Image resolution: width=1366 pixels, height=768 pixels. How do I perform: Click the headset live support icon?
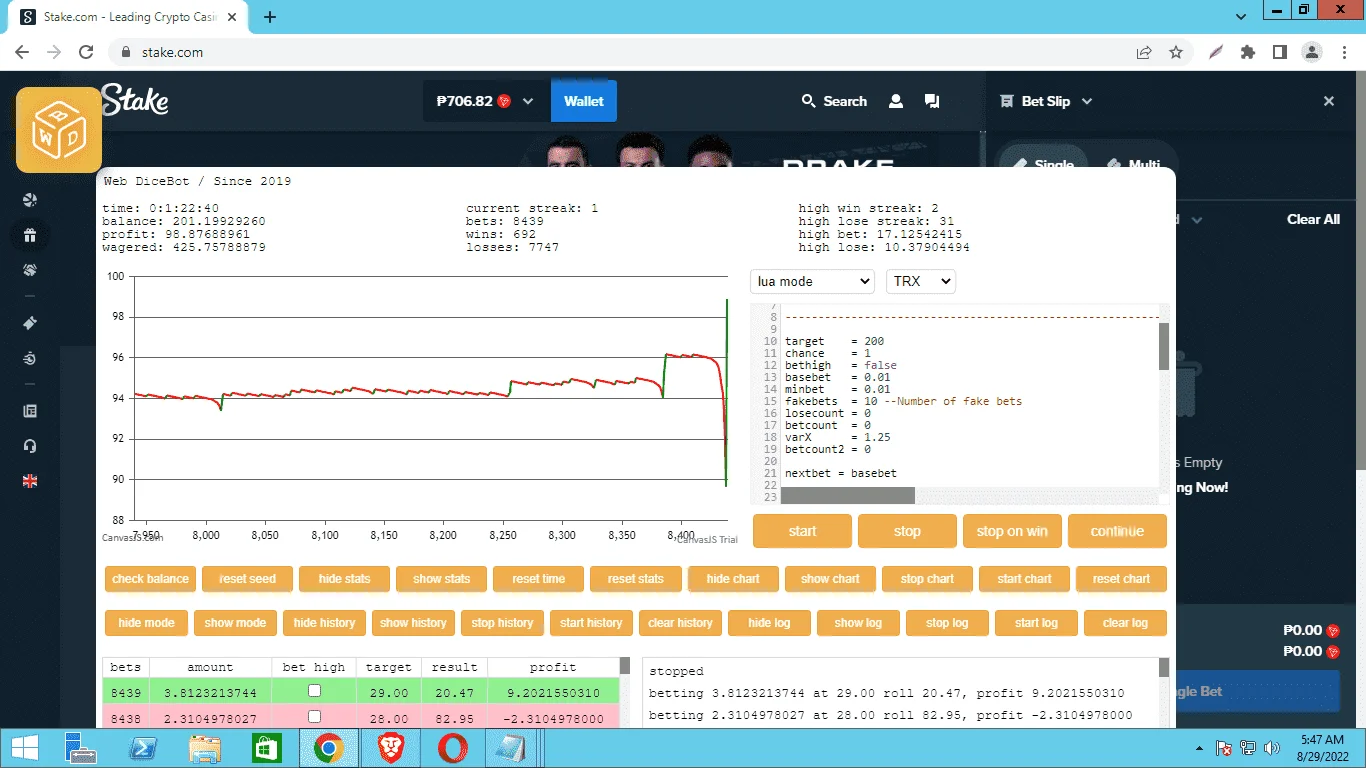pos(30,446)
